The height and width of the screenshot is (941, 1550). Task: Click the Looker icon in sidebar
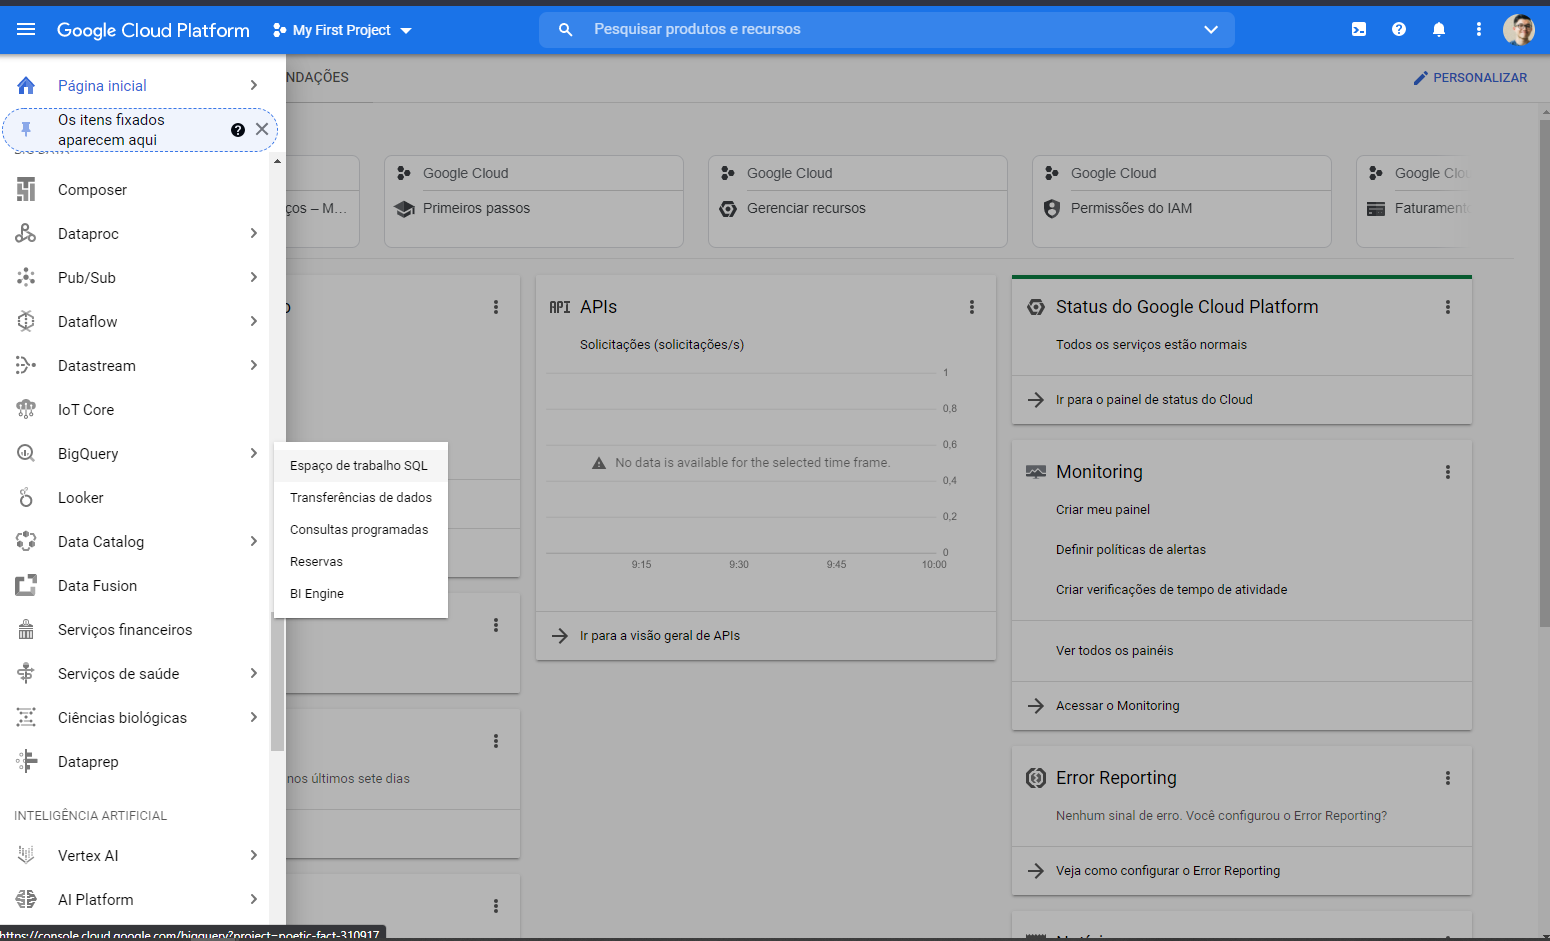click(26, 497)
